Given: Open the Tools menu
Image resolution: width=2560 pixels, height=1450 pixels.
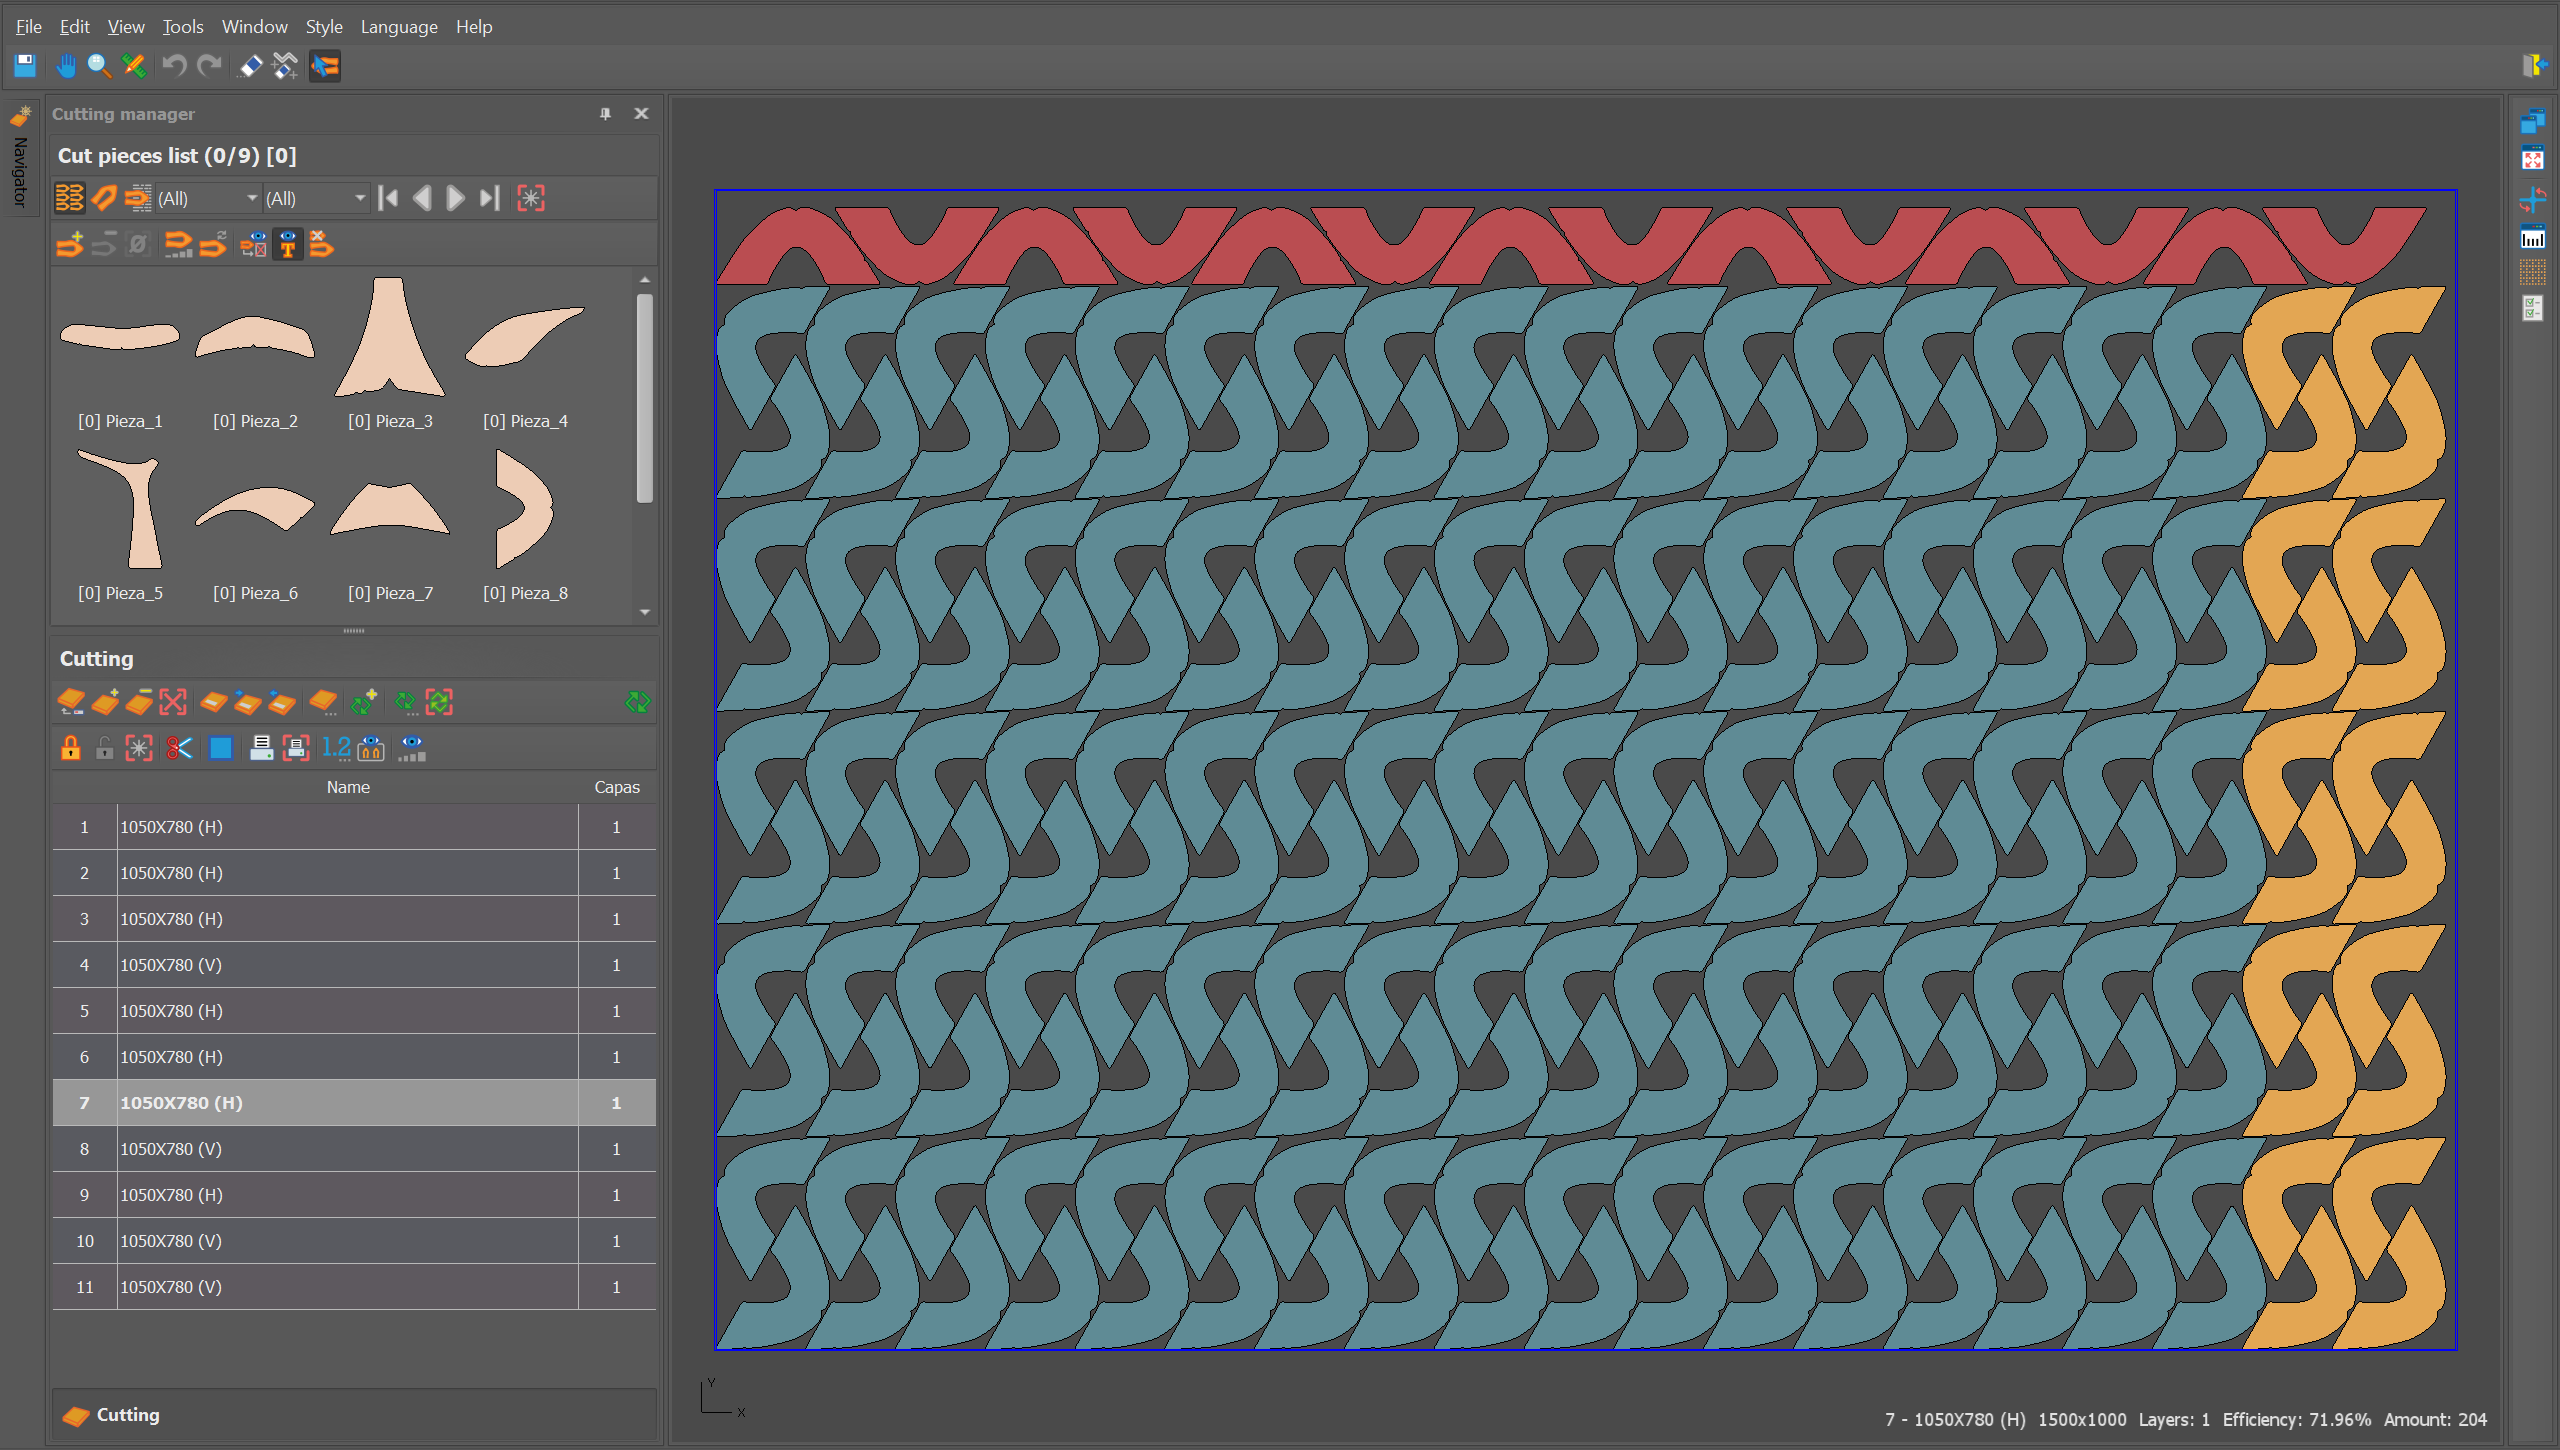Looking at the screenshot, I should (183, 27).
